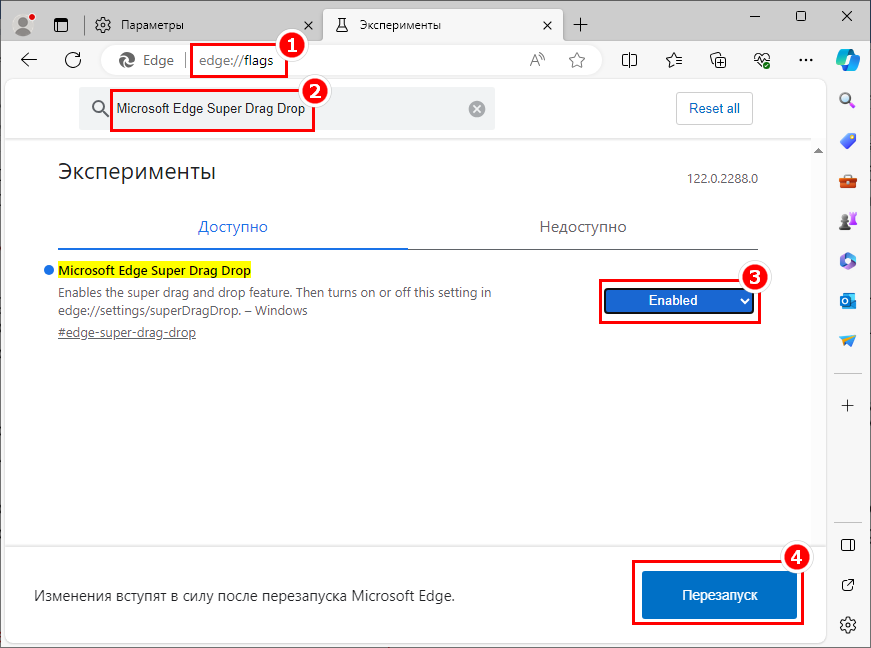The height and width of the screenshot is (648, 871).
Task: Go back with the back arrow
Action: (x=29, y=60)
